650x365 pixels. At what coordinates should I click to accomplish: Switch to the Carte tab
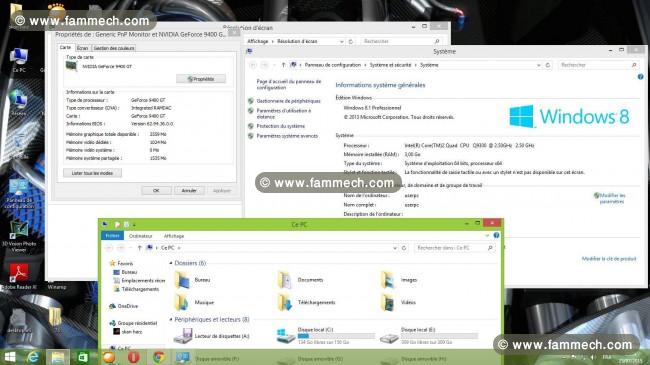pyautogui.click(x=65, y=48)
